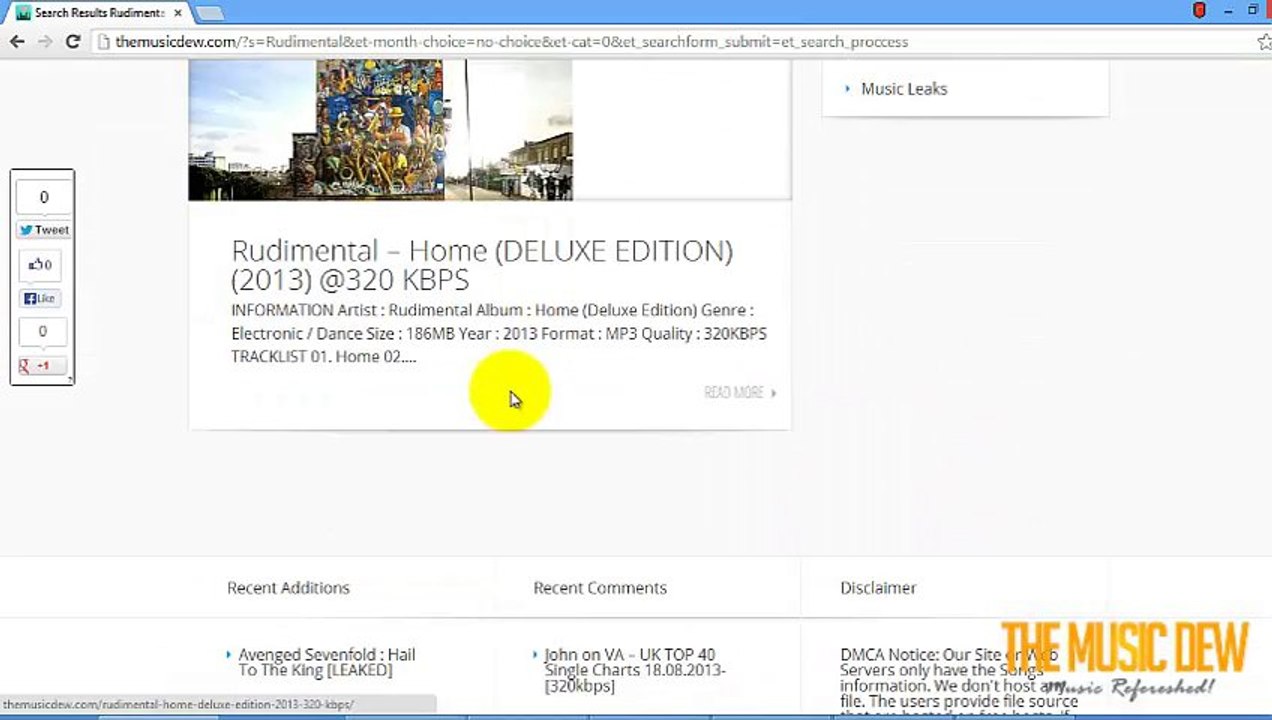Click the arrow bullet beside Avenged Sevenfold

[229, 655]
